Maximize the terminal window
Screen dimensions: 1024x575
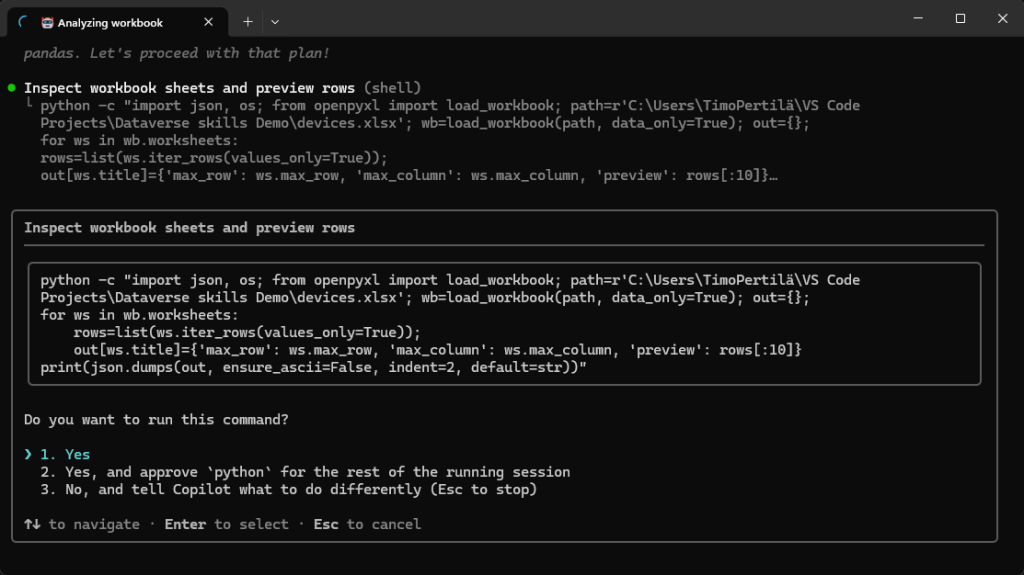(960, 18)
